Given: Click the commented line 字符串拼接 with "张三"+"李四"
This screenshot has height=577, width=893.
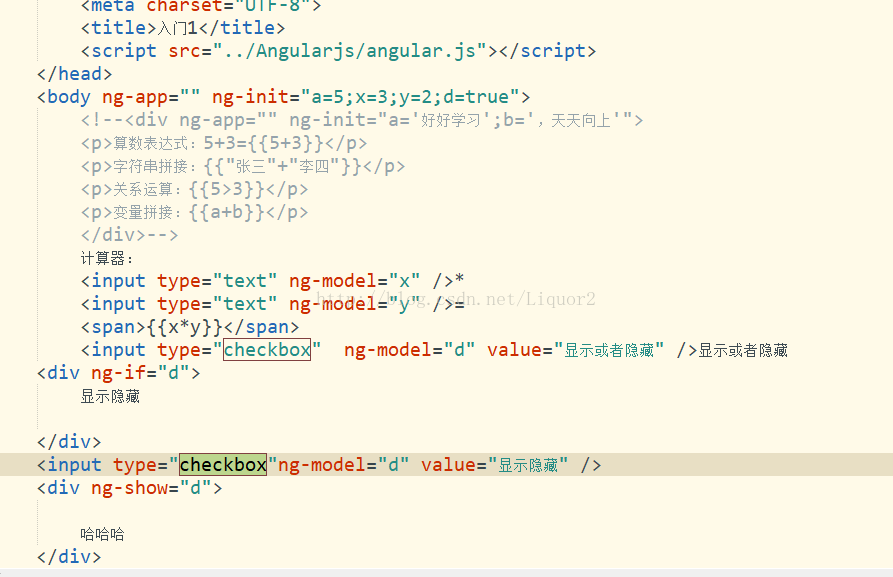Looking at the screenshot, I should tap(243, 166).
